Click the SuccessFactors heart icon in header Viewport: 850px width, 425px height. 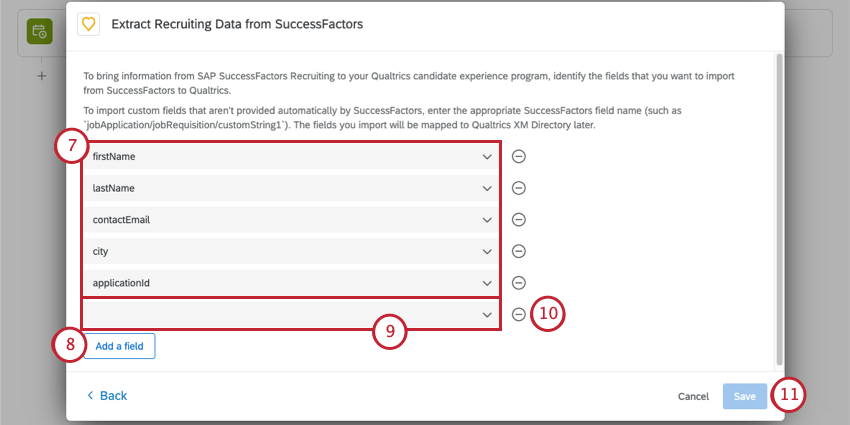(x=88, y=23)
